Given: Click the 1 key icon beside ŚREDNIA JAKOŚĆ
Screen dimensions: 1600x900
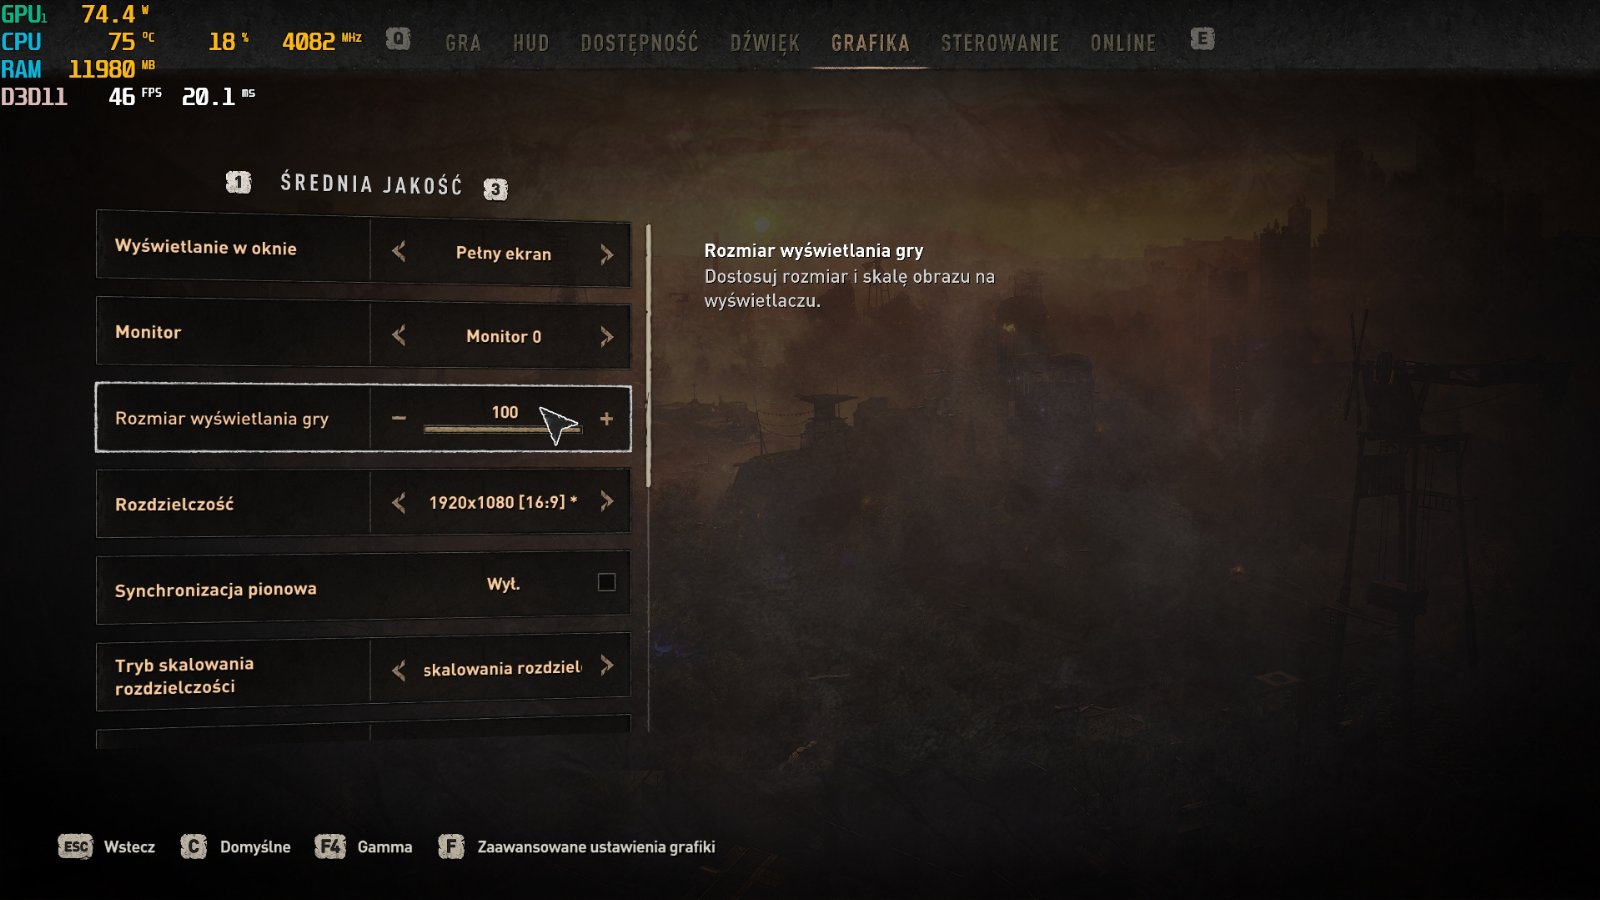Looking at the screenshot, I should (x=238, y=182).
